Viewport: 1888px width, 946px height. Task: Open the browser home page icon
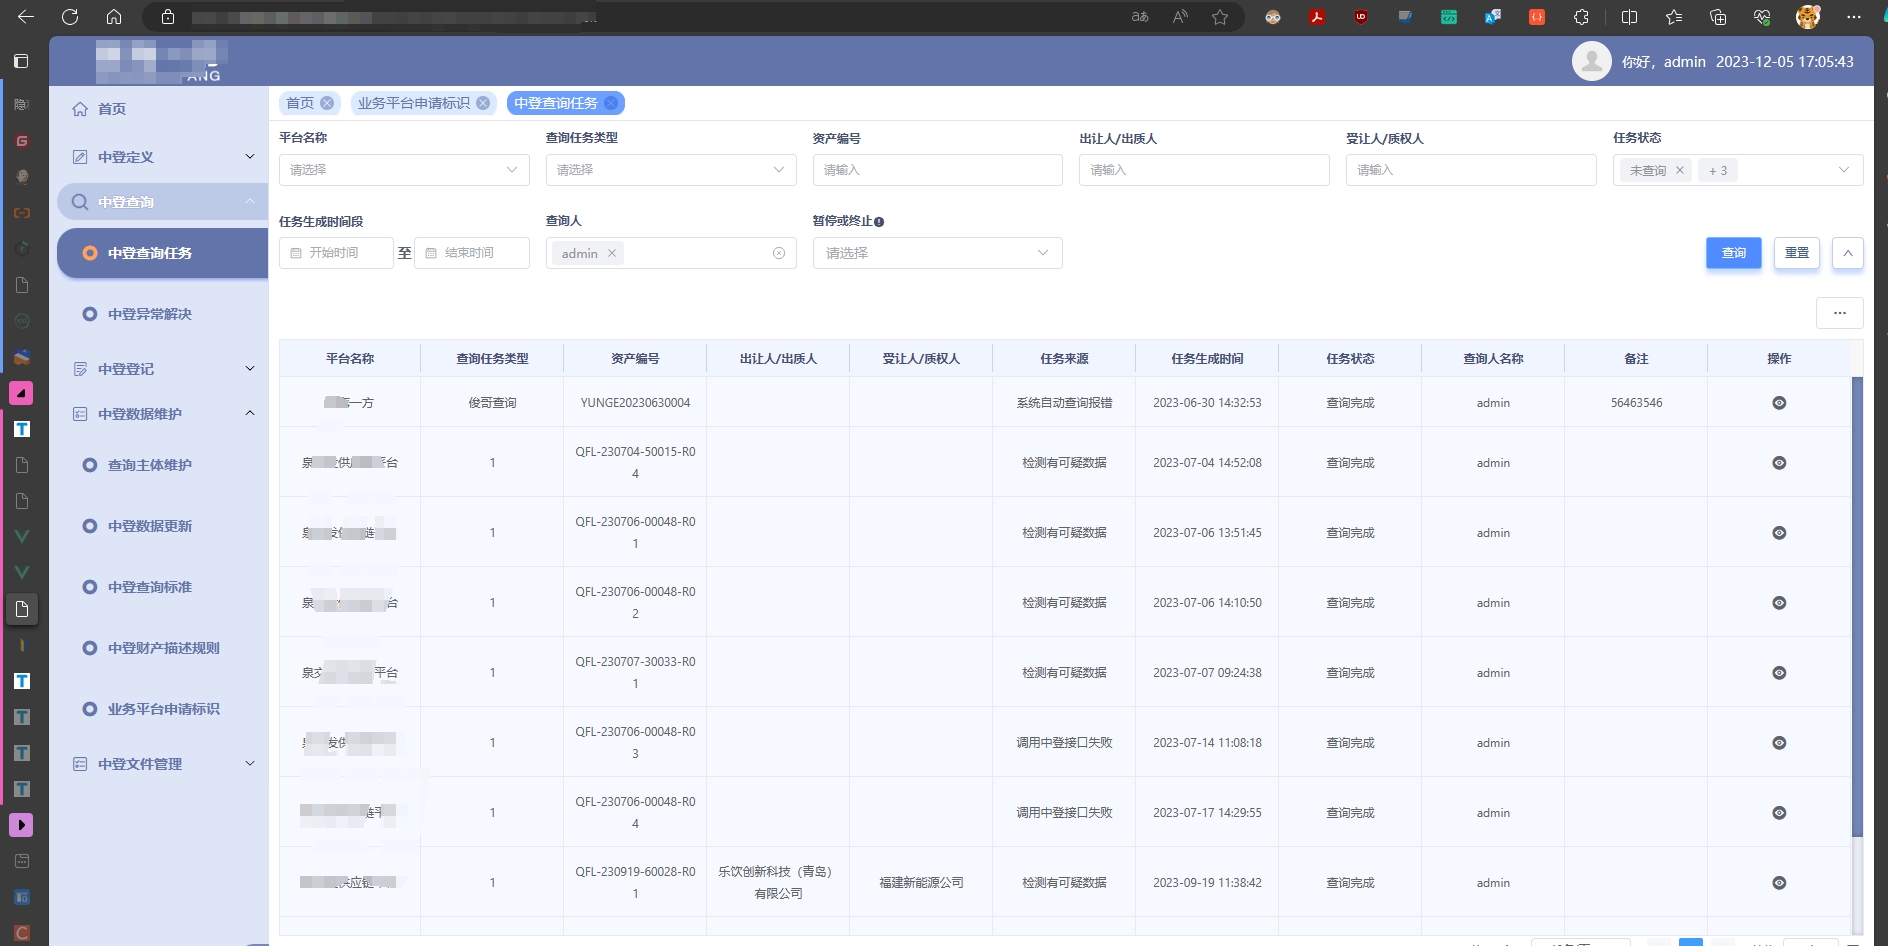[114, 16]
